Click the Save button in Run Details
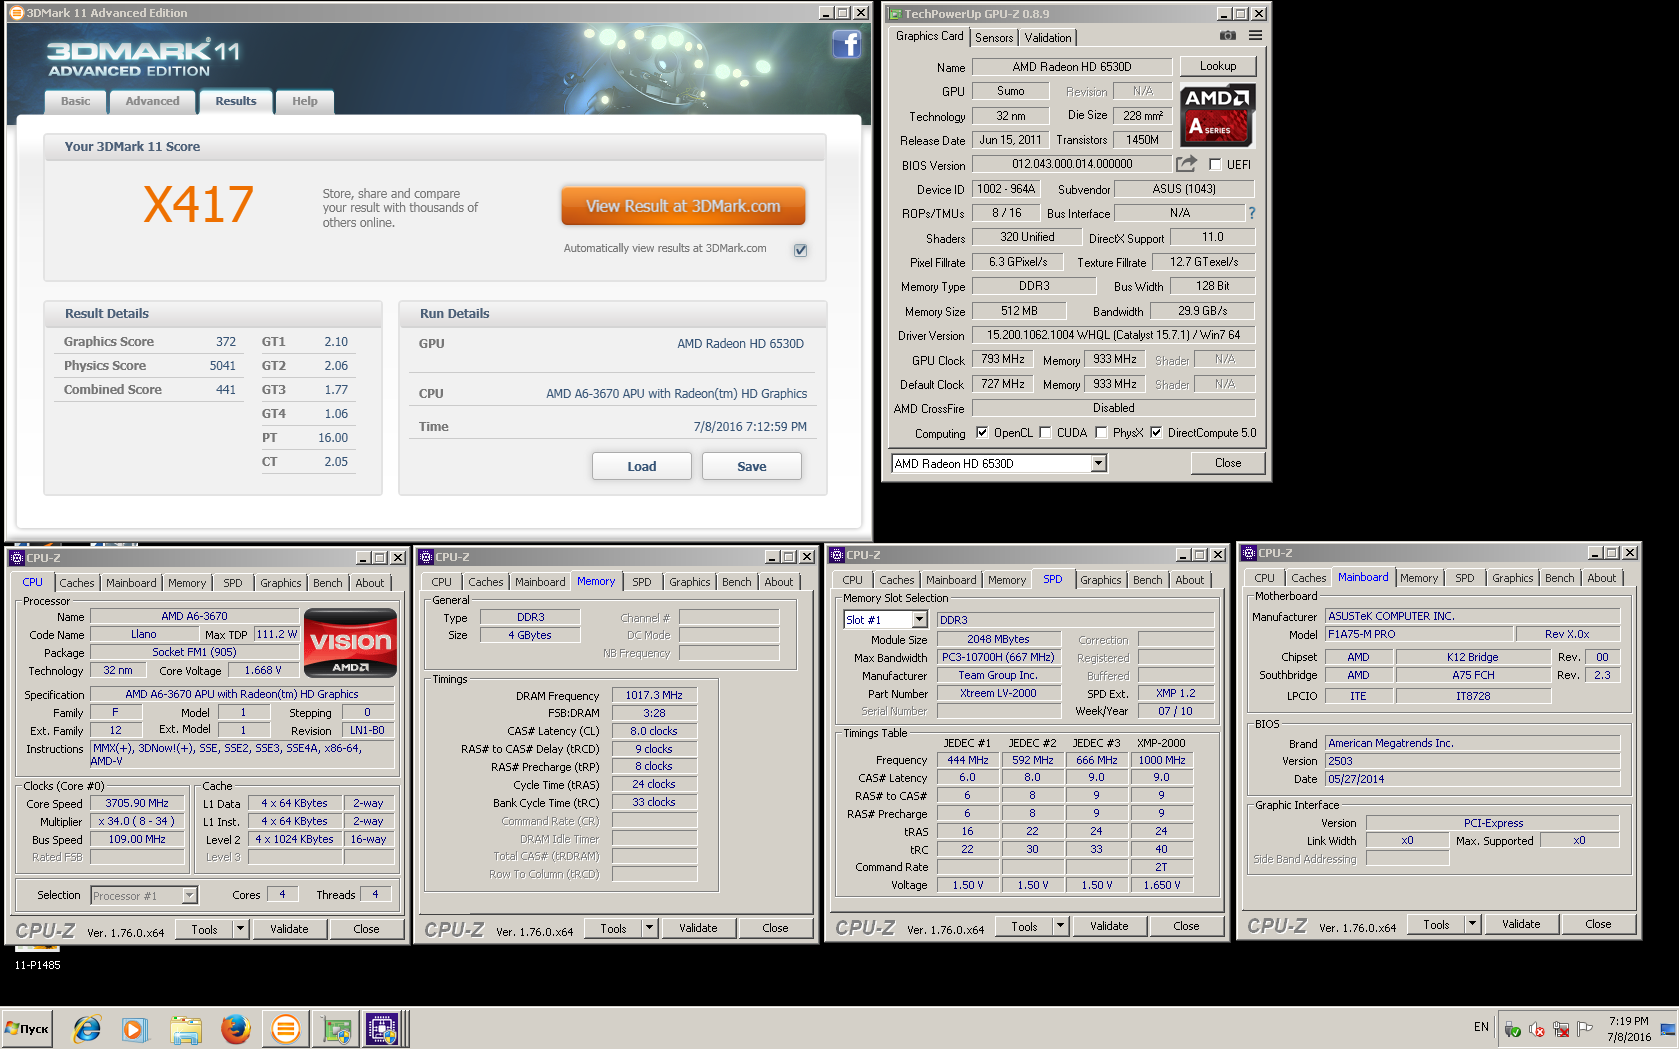The image size is (1679, 1049). point(752,466)
